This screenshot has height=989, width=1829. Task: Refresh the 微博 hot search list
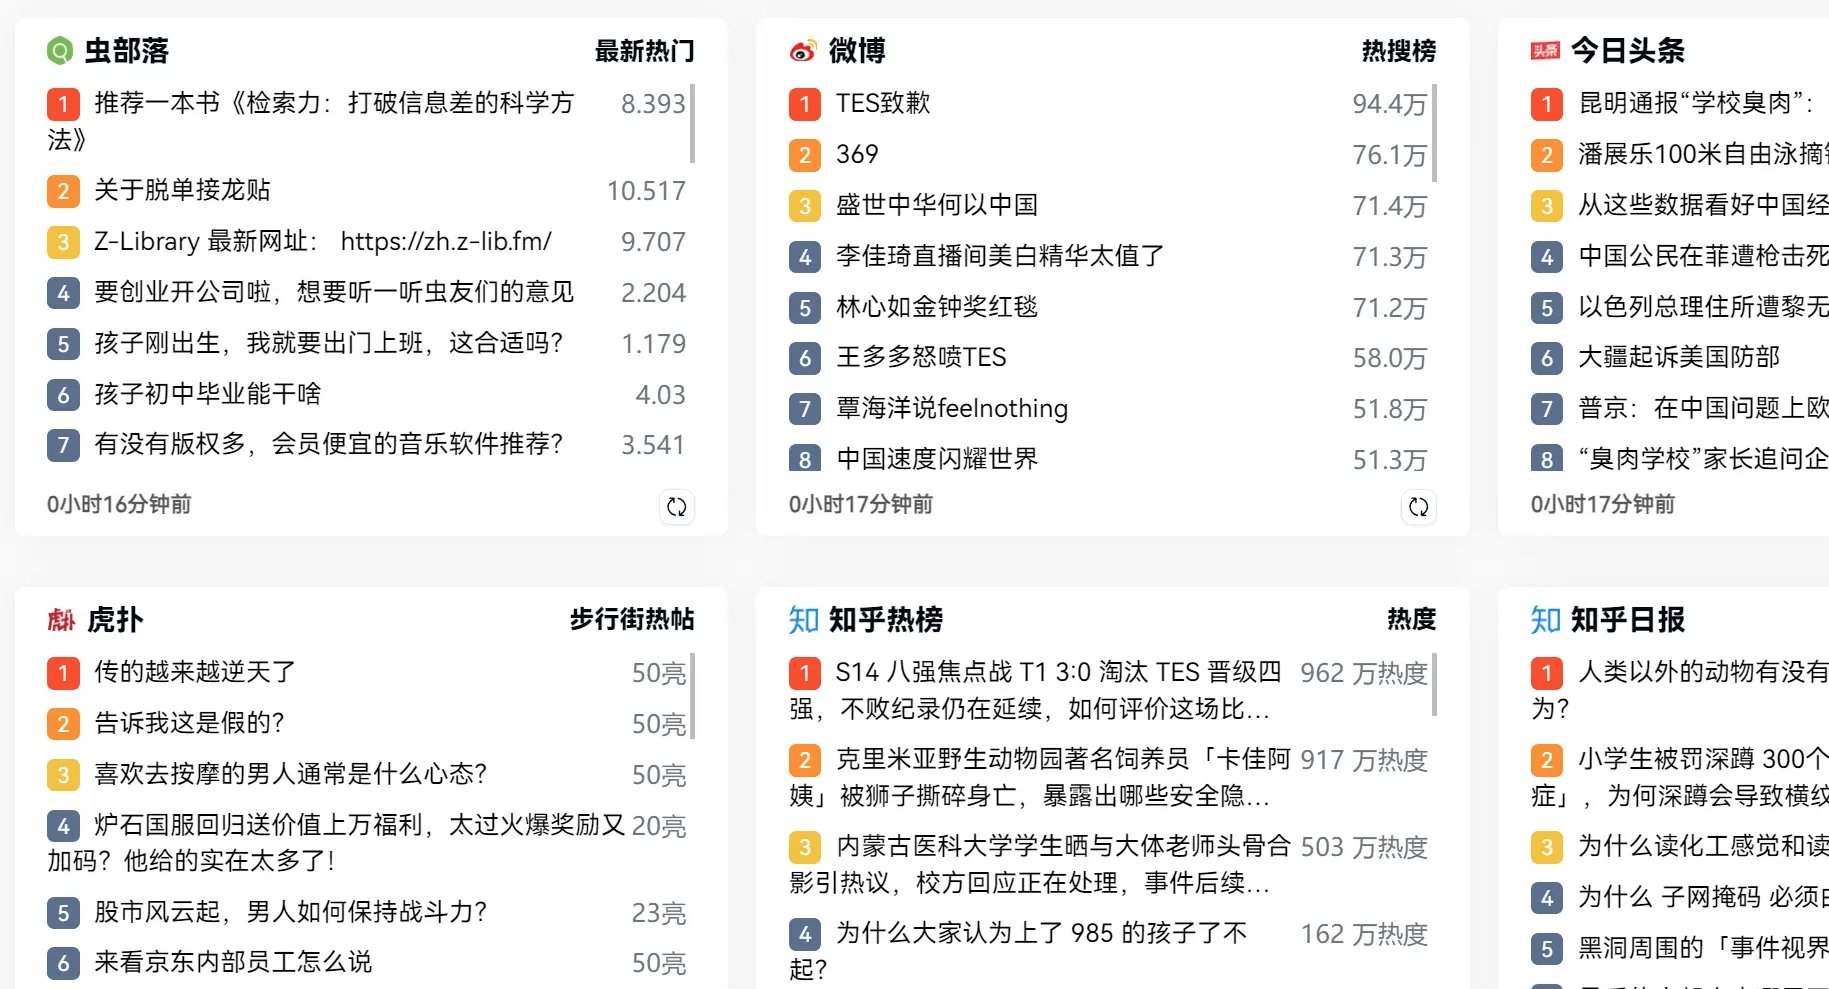pos(1418,507)
